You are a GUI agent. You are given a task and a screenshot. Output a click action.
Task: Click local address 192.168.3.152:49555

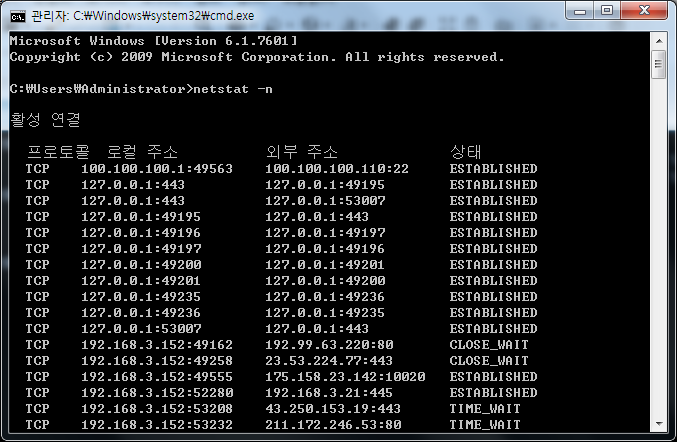(157, 377)
